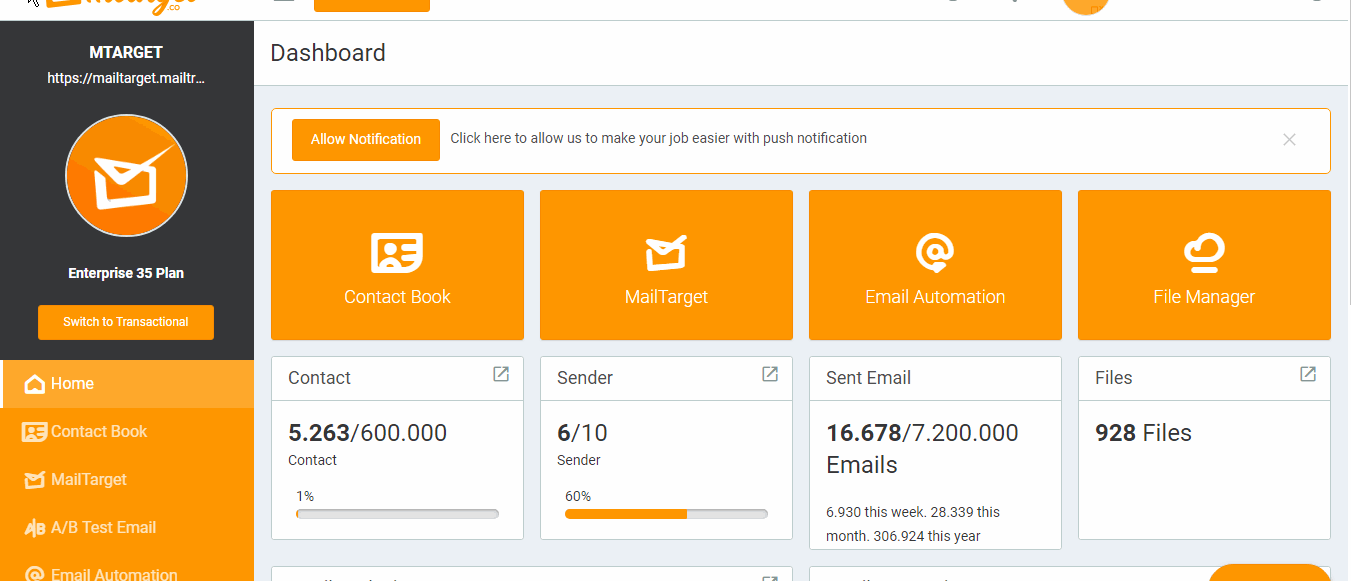Open the Sender card external link icon
Image resolution: width=1351 pixels, height=581 pixels.
[x=769, y=373]
